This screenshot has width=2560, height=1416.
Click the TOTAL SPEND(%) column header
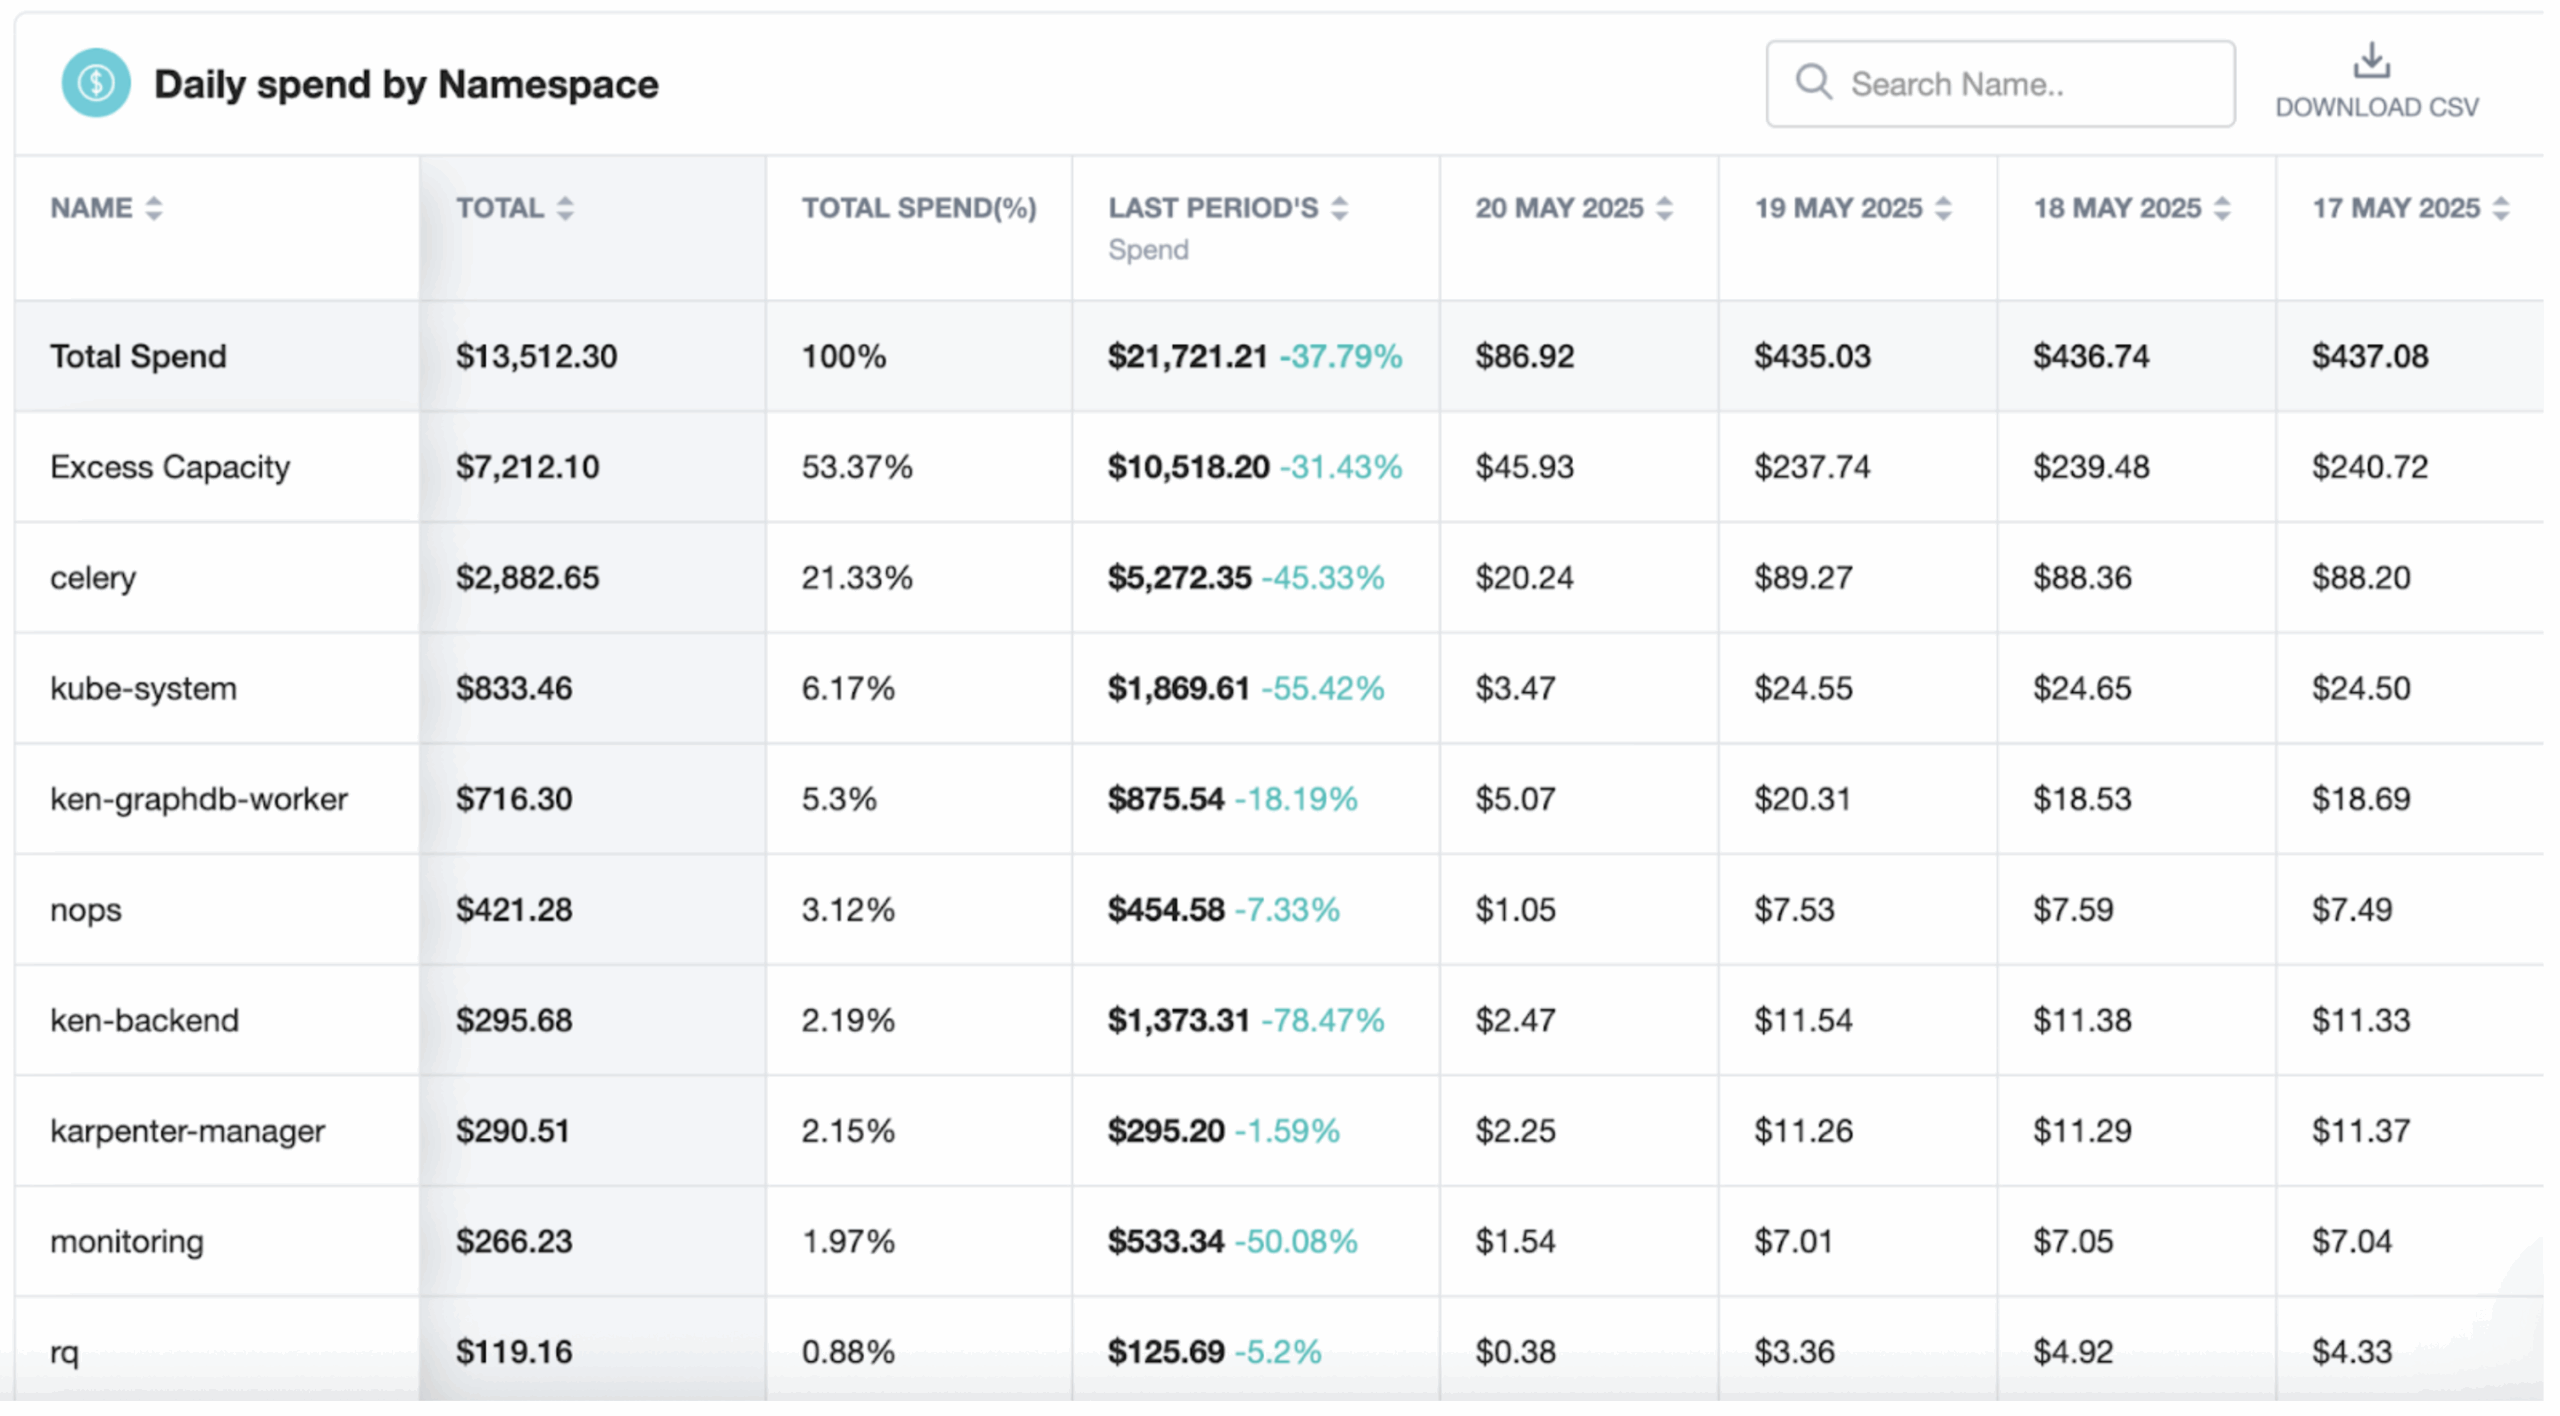pyautogui.click(x=919, y=208)
